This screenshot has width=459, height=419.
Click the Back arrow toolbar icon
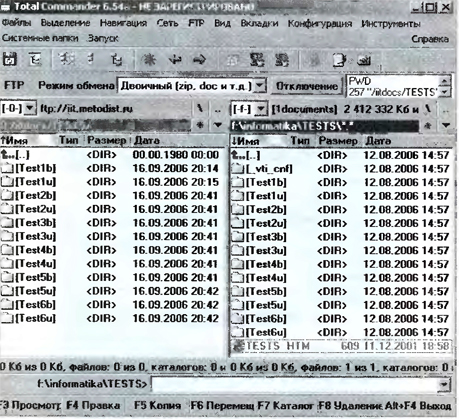[x=175, y=60]
